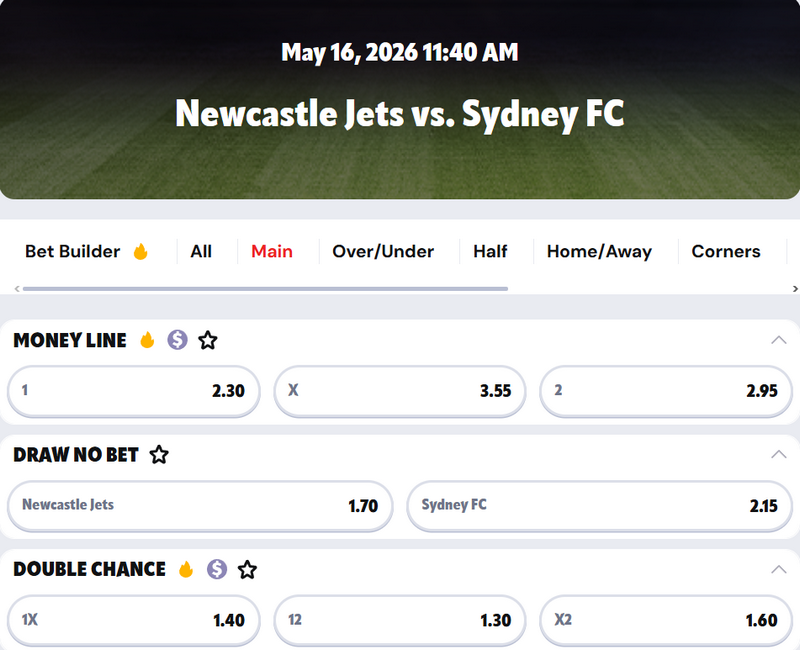Collapse the Money Line section
Screen dimensions: 800x650
[x=779, y=340]
